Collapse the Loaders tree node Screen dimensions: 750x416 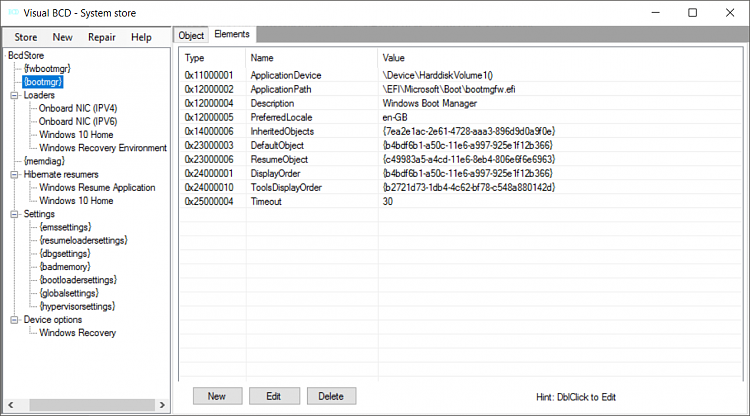click(x=14, y=95)
